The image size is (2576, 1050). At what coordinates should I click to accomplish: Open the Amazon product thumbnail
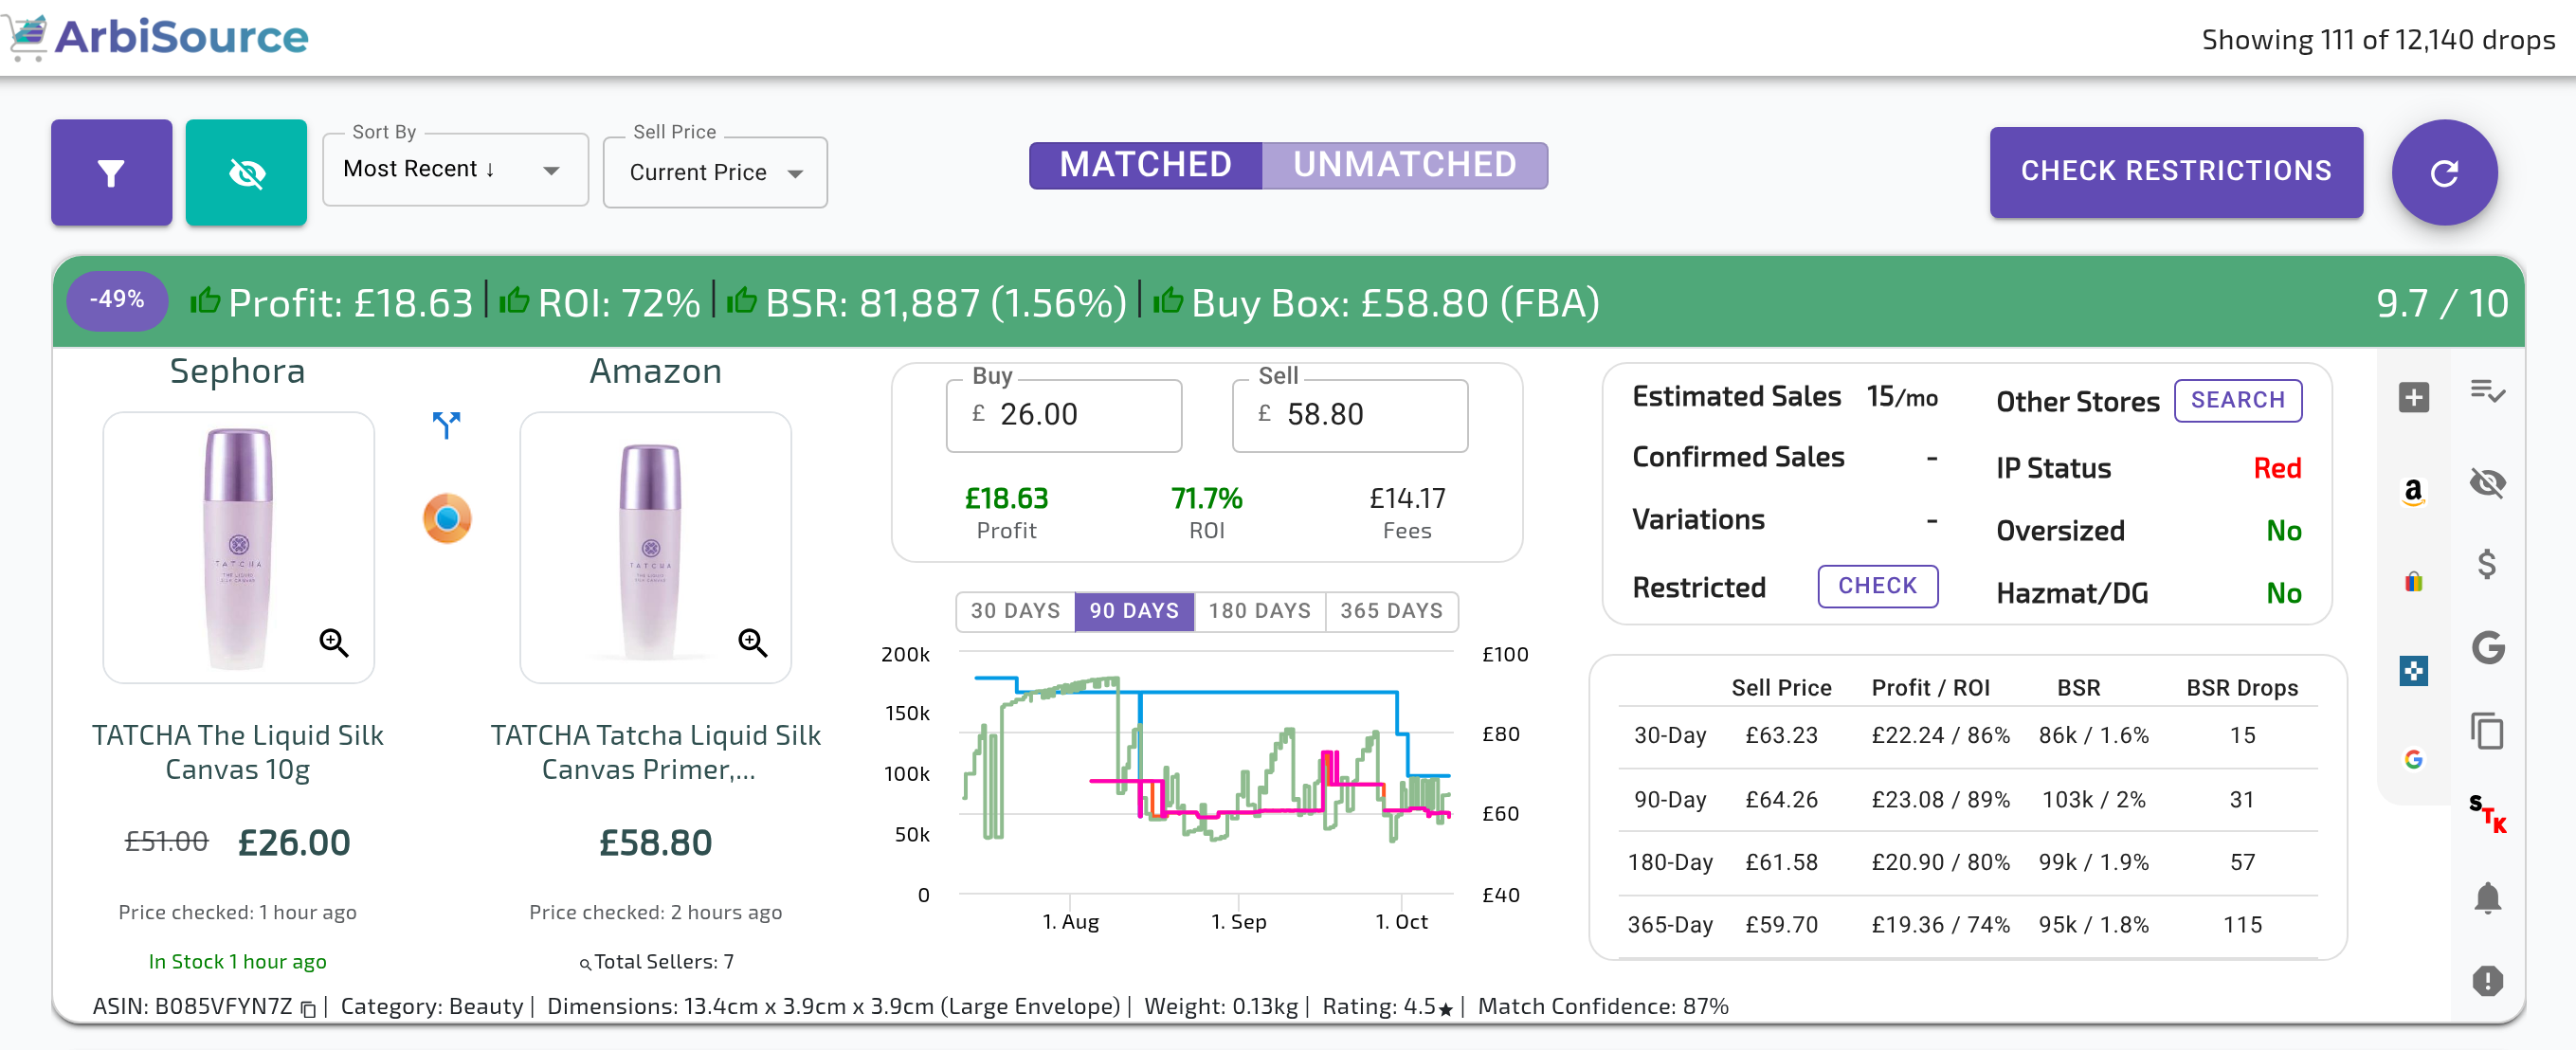click(x=655, y=548)
